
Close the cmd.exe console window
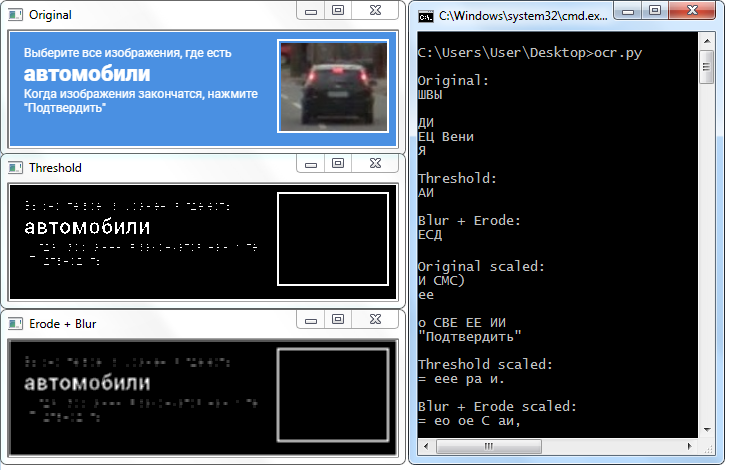click(x=692, y=11)
